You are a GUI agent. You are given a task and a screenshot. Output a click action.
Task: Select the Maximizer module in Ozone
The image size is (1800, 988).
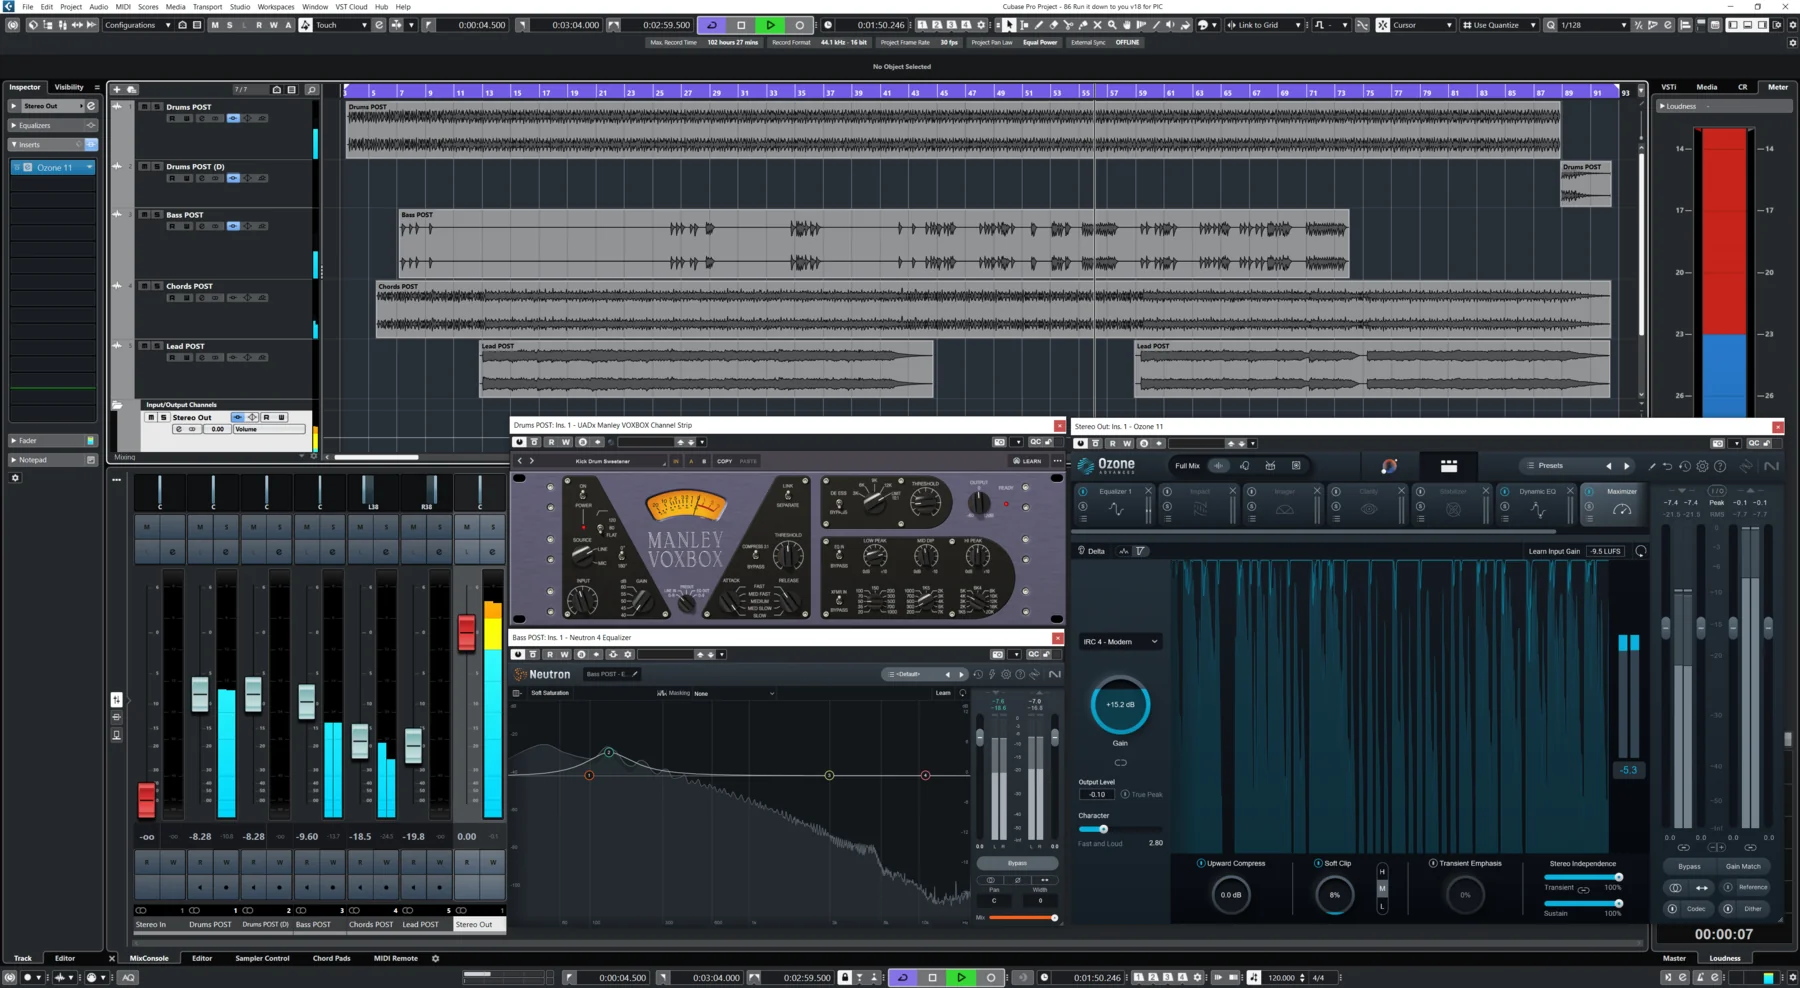[x=1615, y=503]
